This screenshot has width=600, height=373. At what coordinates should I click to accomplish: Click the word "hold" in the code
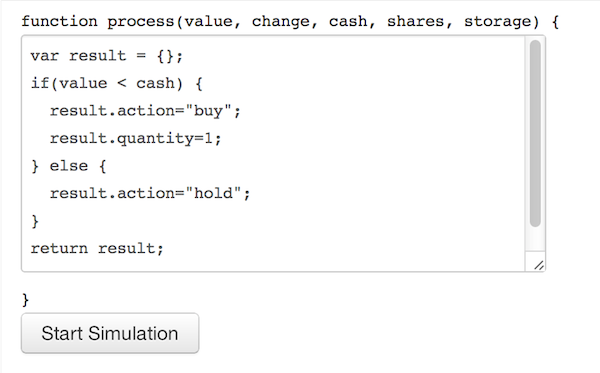(x=213, y=193)
